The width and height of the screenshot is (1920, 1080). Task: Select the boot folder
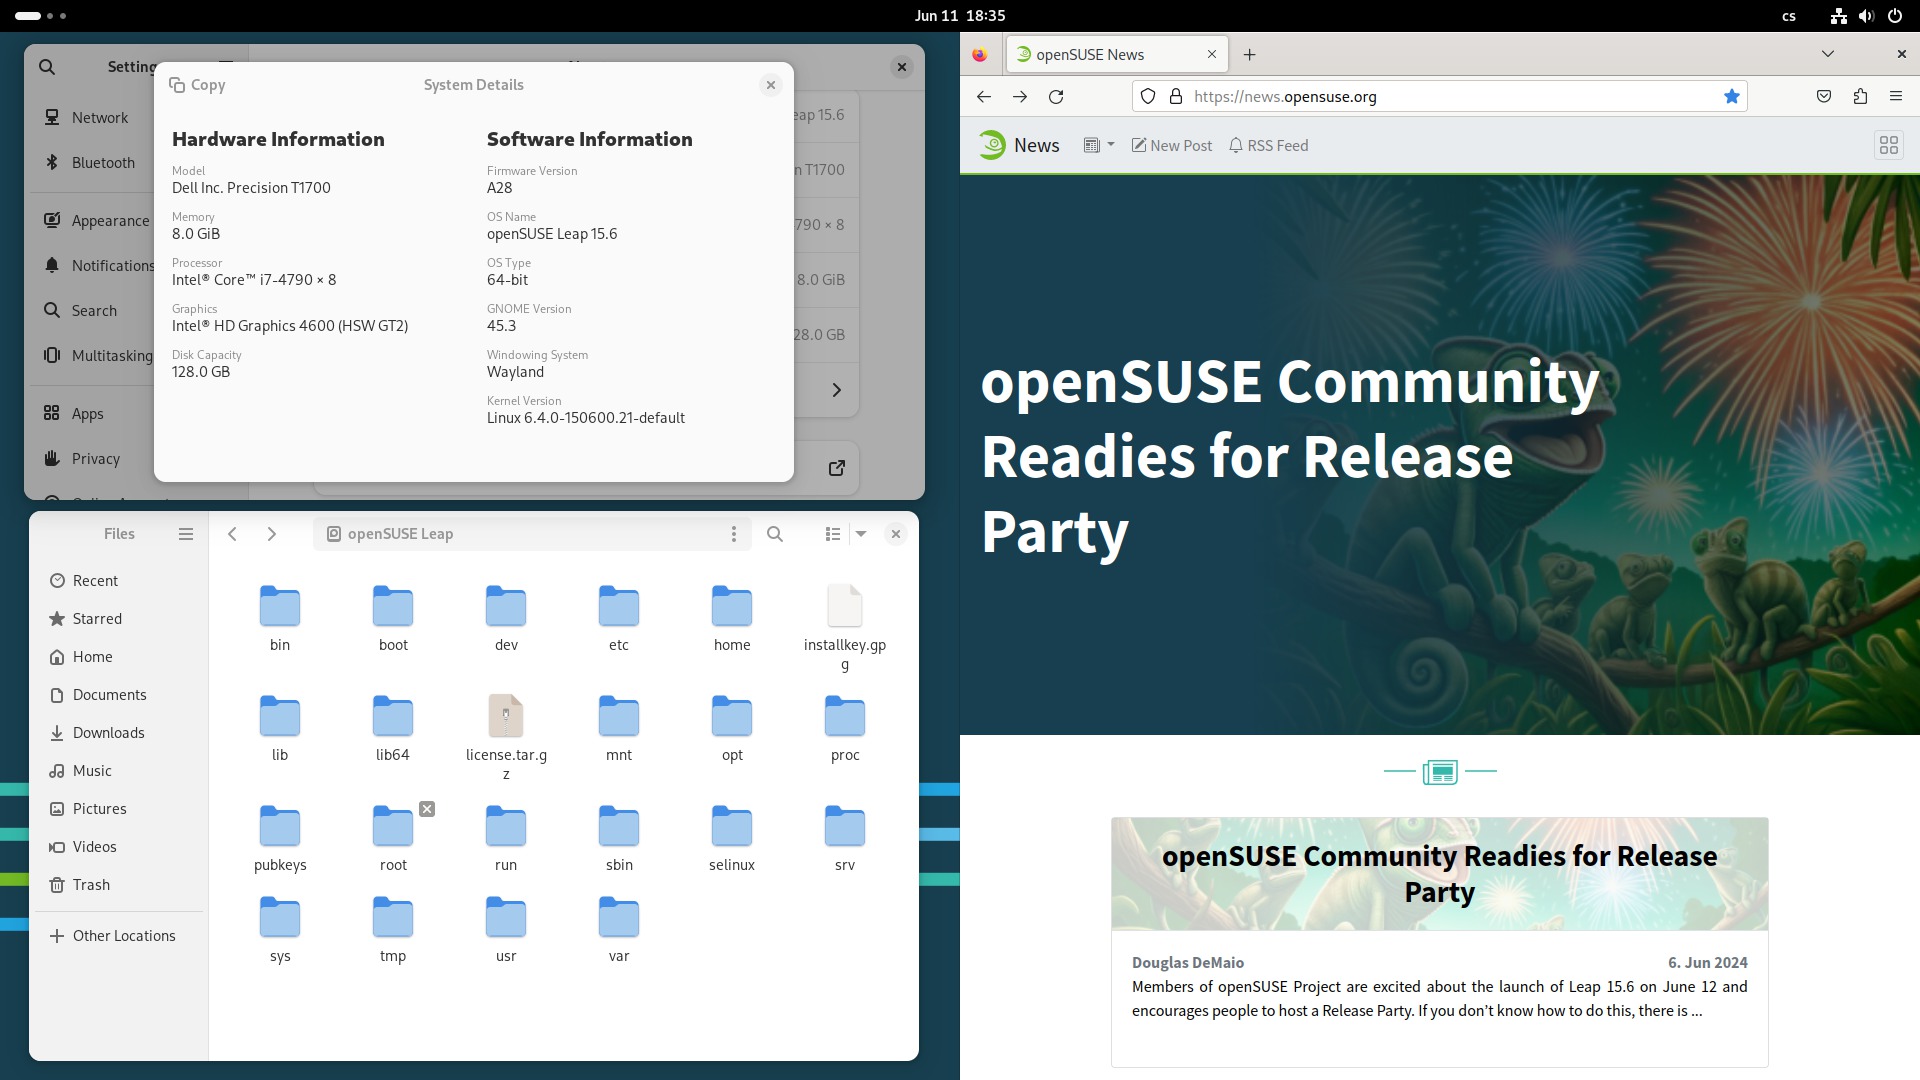coord(393,618)
